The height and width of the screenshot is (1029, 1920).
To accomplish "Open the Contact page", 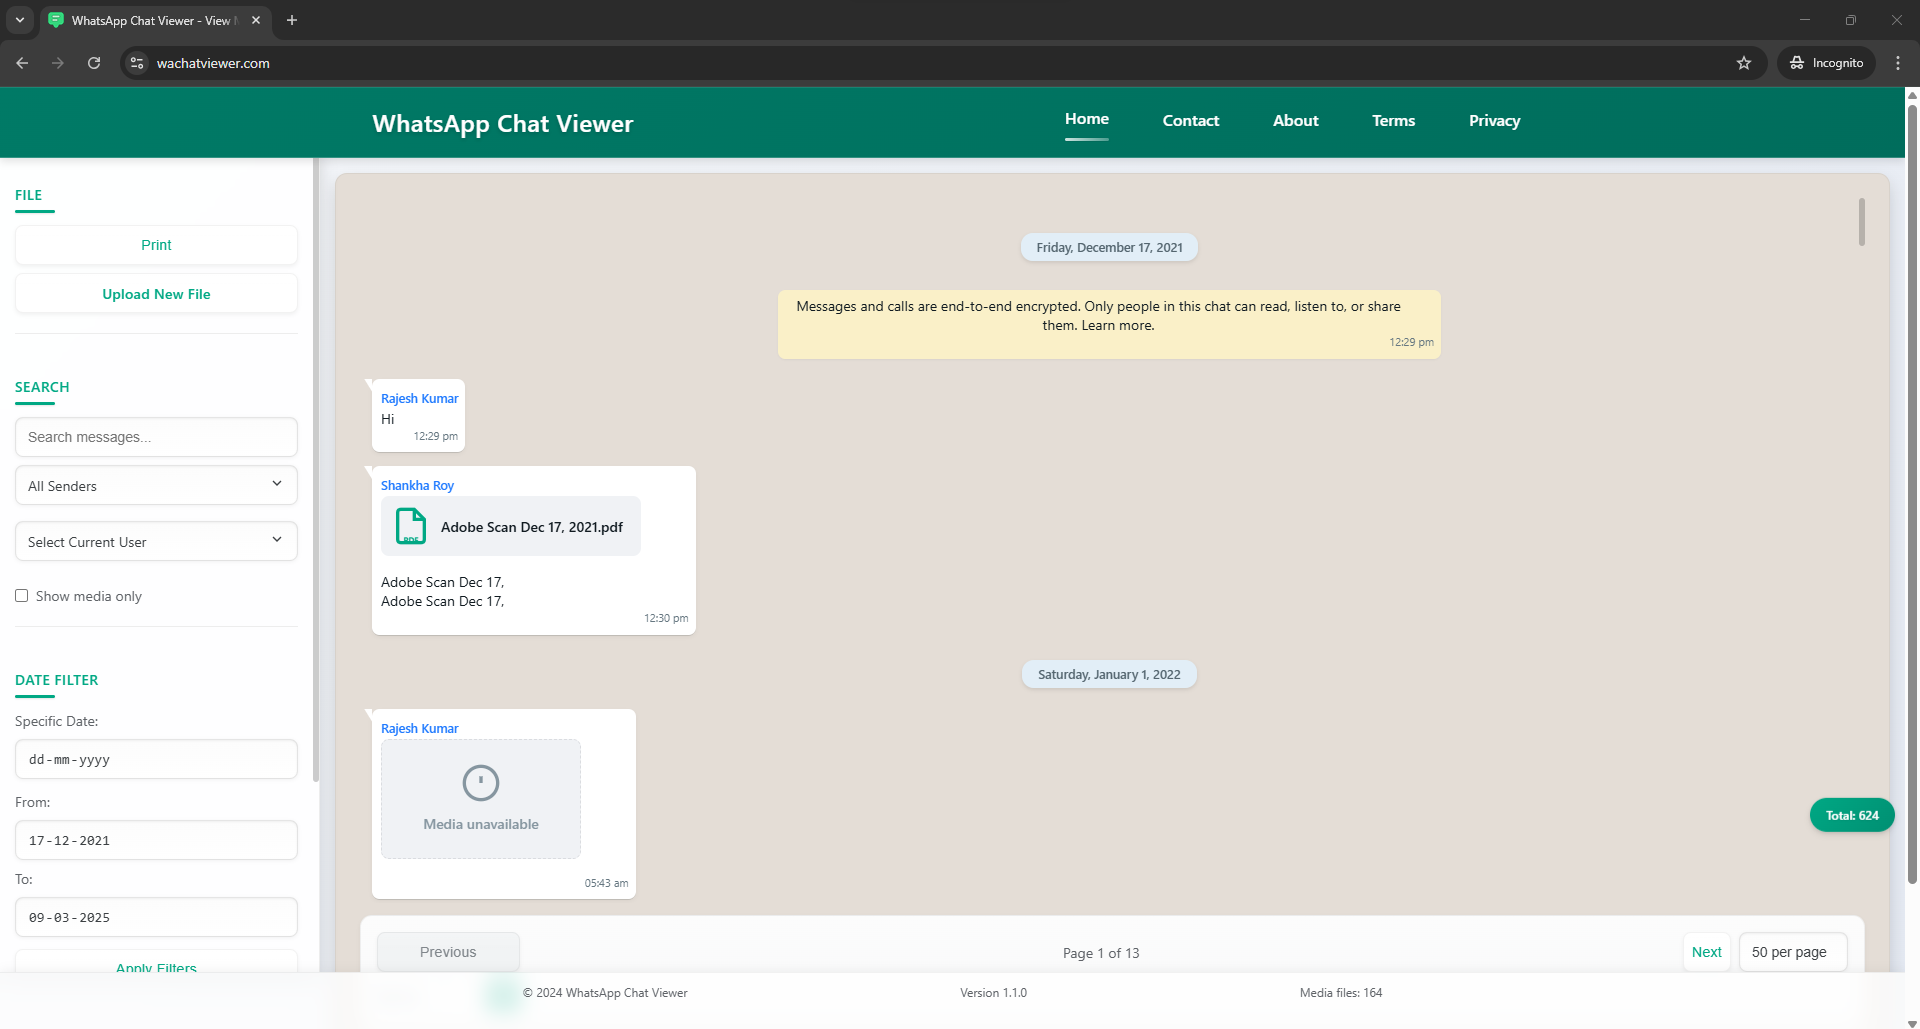I will click(1190, 120).
